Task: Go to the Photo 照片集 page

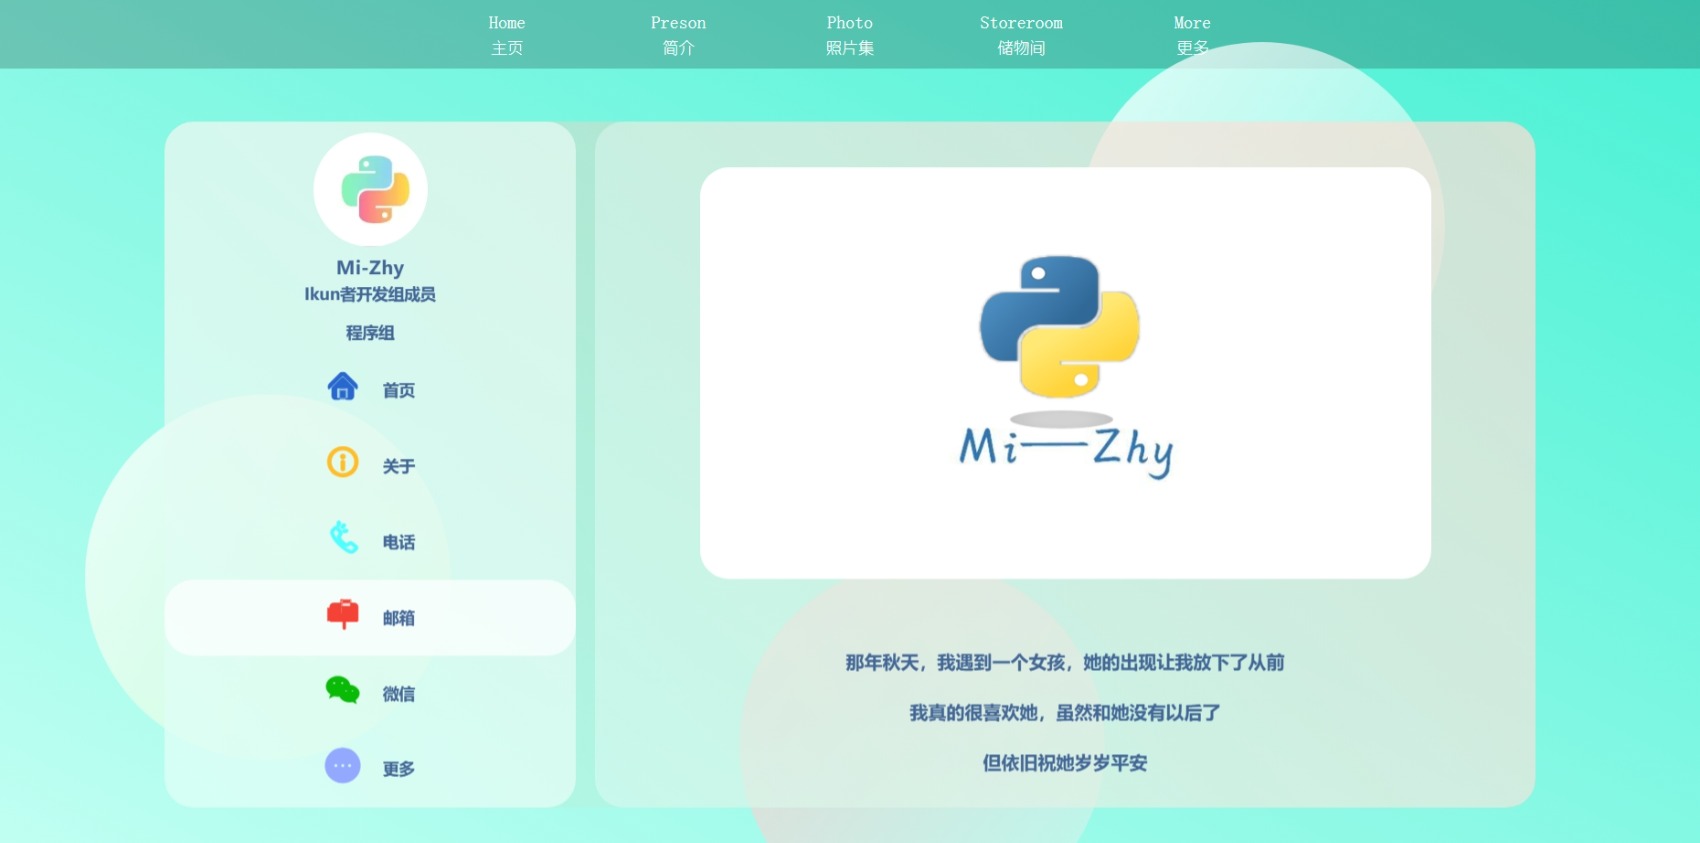Action: pyautogui.click(x=850, y=35)
